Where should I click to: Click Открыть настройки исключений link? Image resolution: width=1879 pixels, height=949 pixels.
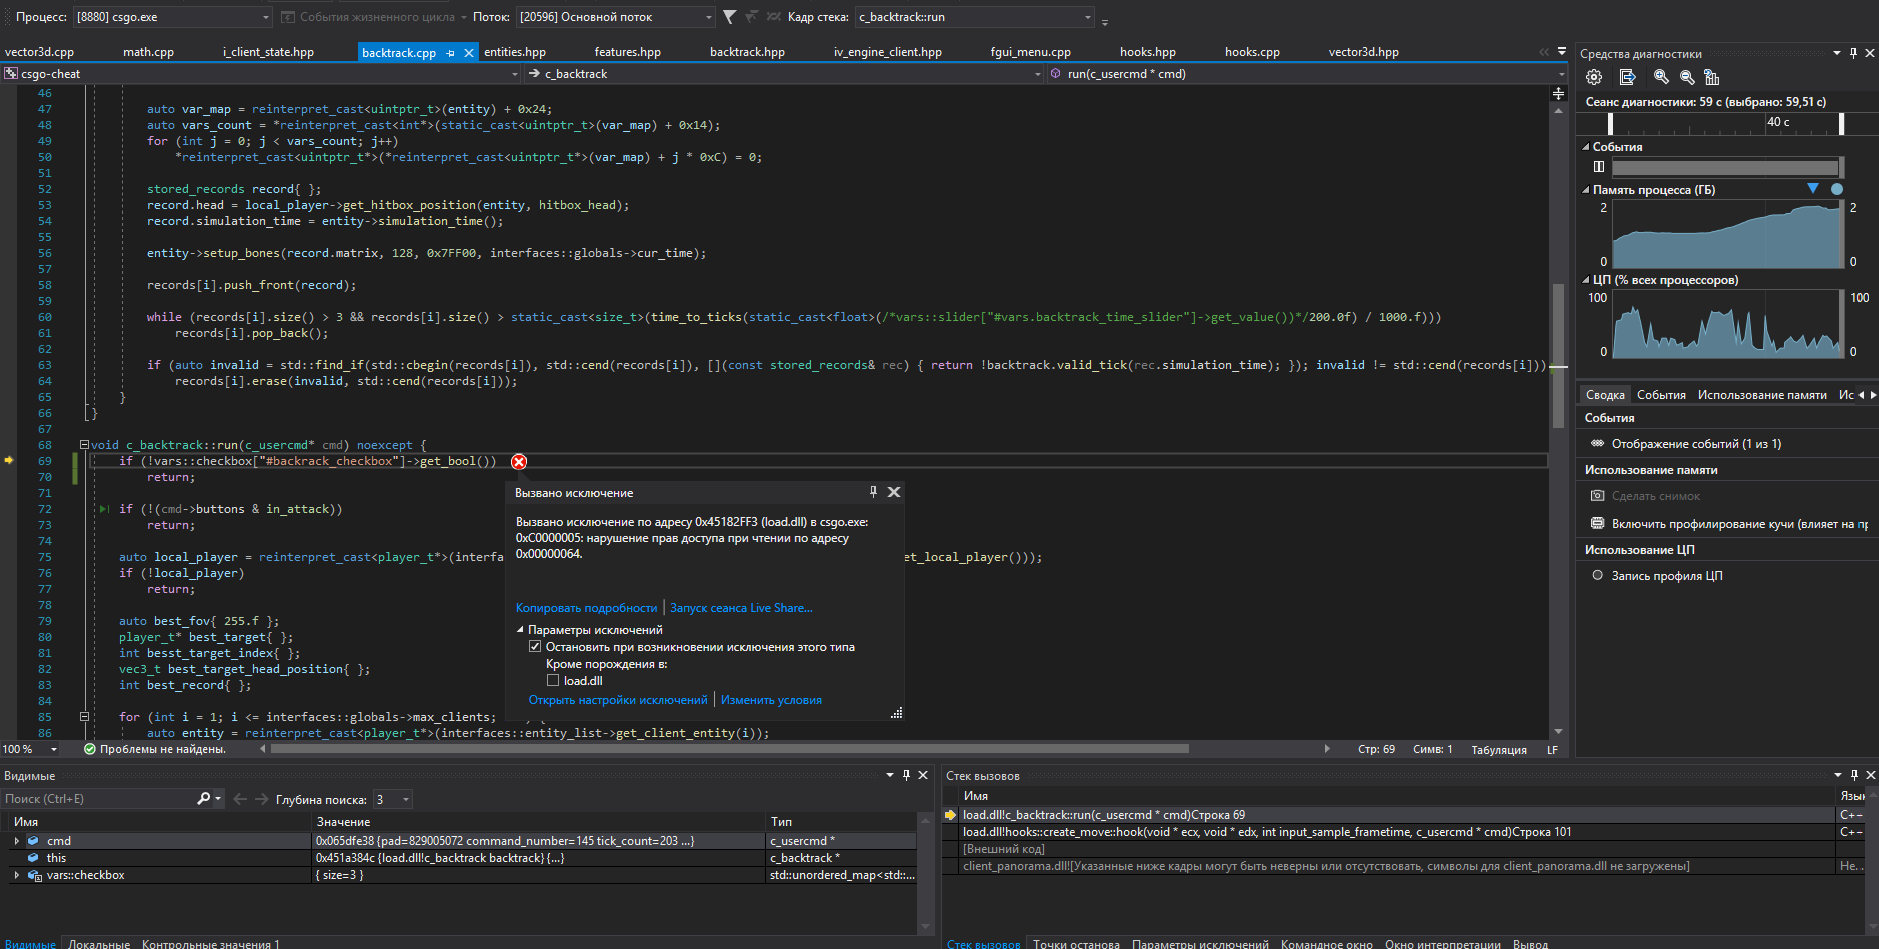pyautogui.click(x=618, y=700)
